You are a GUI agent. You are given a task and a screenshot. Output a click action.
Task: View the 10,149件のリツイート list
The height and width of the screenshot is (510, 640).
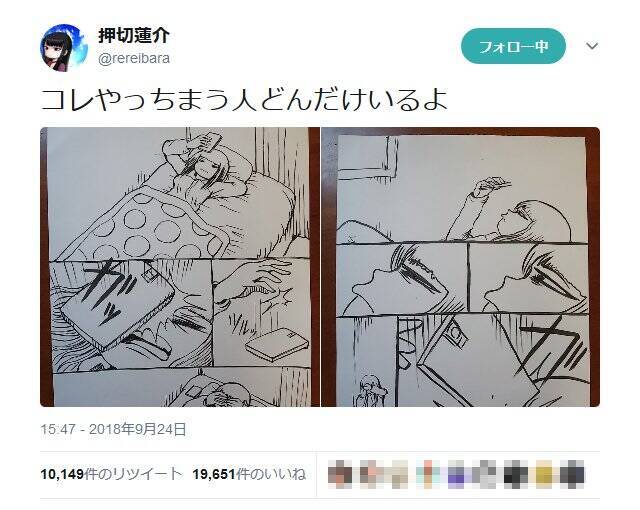111,474
